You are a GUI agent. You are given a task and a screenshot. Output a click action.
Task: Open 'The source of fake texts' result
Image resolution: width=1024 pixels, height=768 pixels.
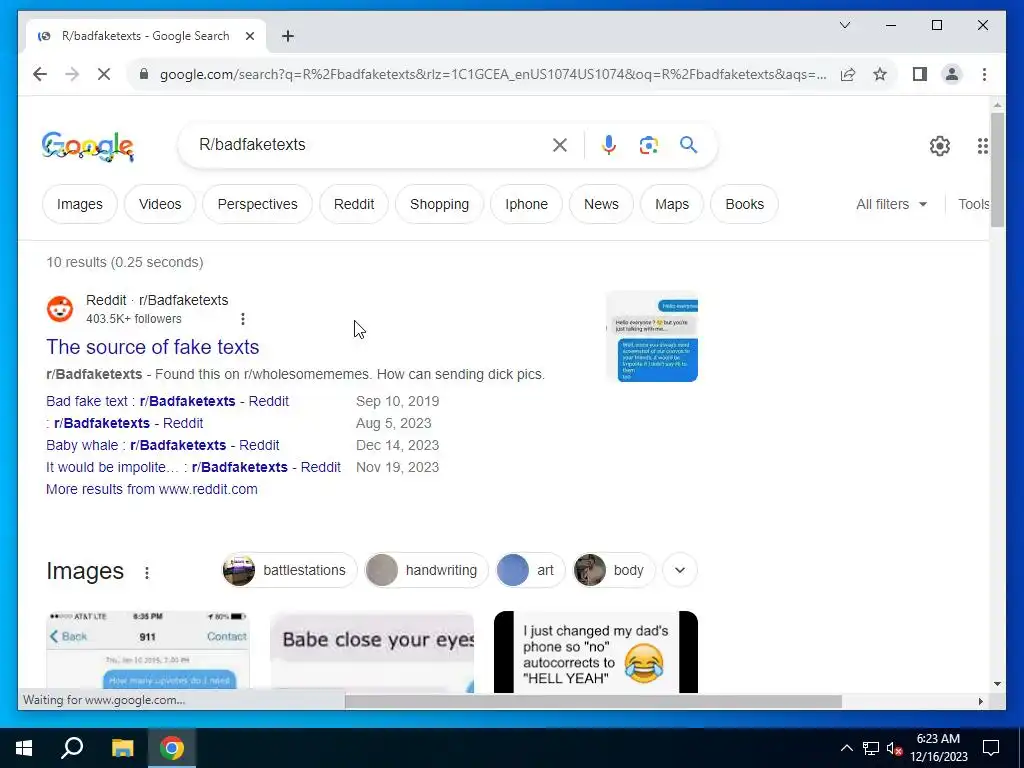[x=153, y=347]
